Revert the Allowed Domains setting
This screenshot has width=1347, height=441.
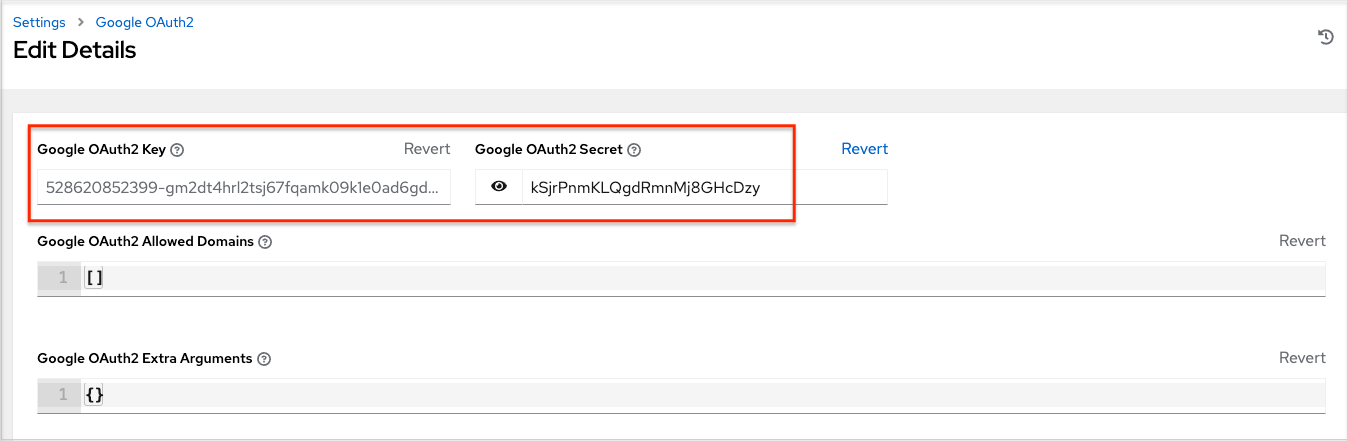point(1301,241)
